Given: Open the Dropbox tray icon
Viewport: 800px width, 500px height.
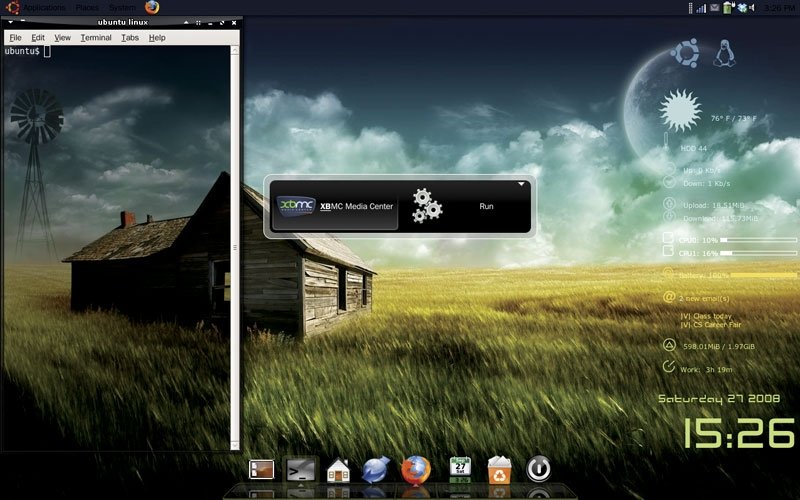Looking at the screenshot, I should click(x=741, y=8).
